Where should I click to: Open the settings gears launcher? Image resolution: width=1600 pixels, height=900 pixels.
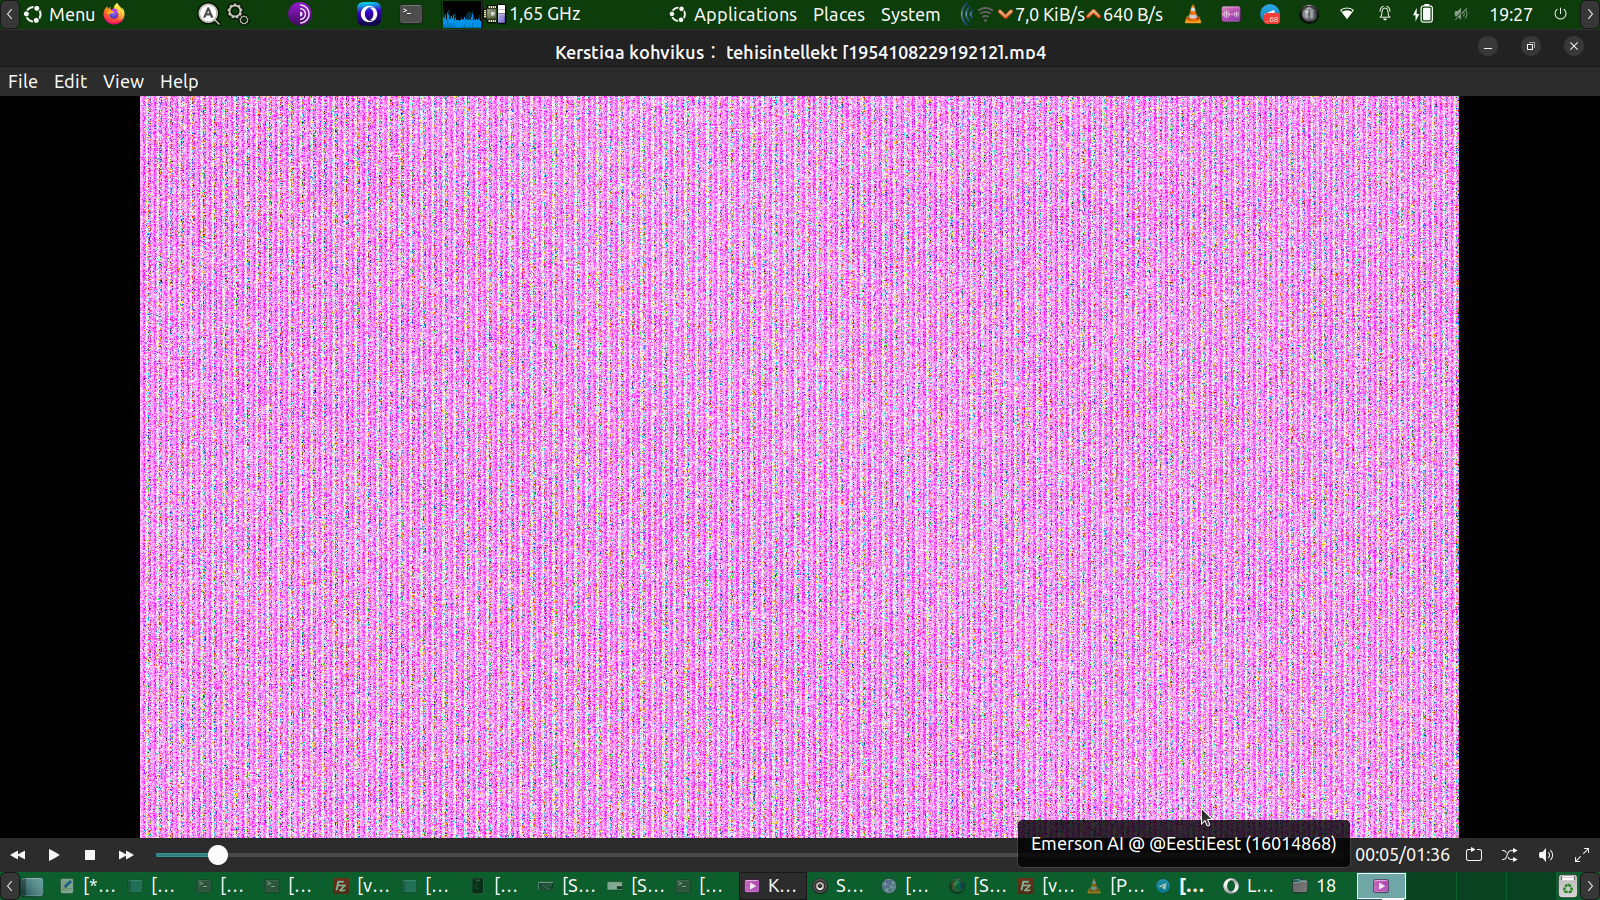tap(238, 14)
